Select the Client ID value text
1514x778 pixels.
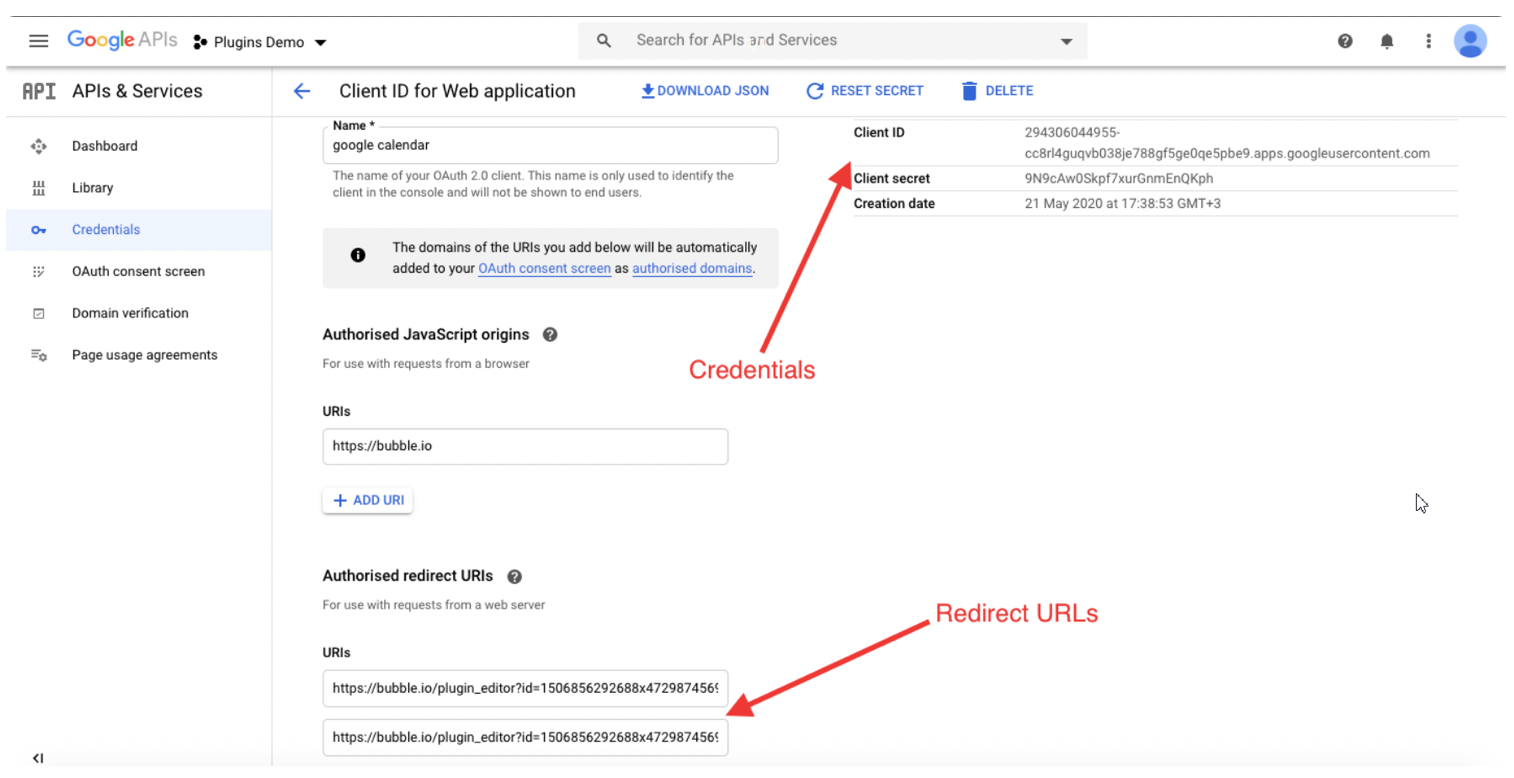point(1227,143)
